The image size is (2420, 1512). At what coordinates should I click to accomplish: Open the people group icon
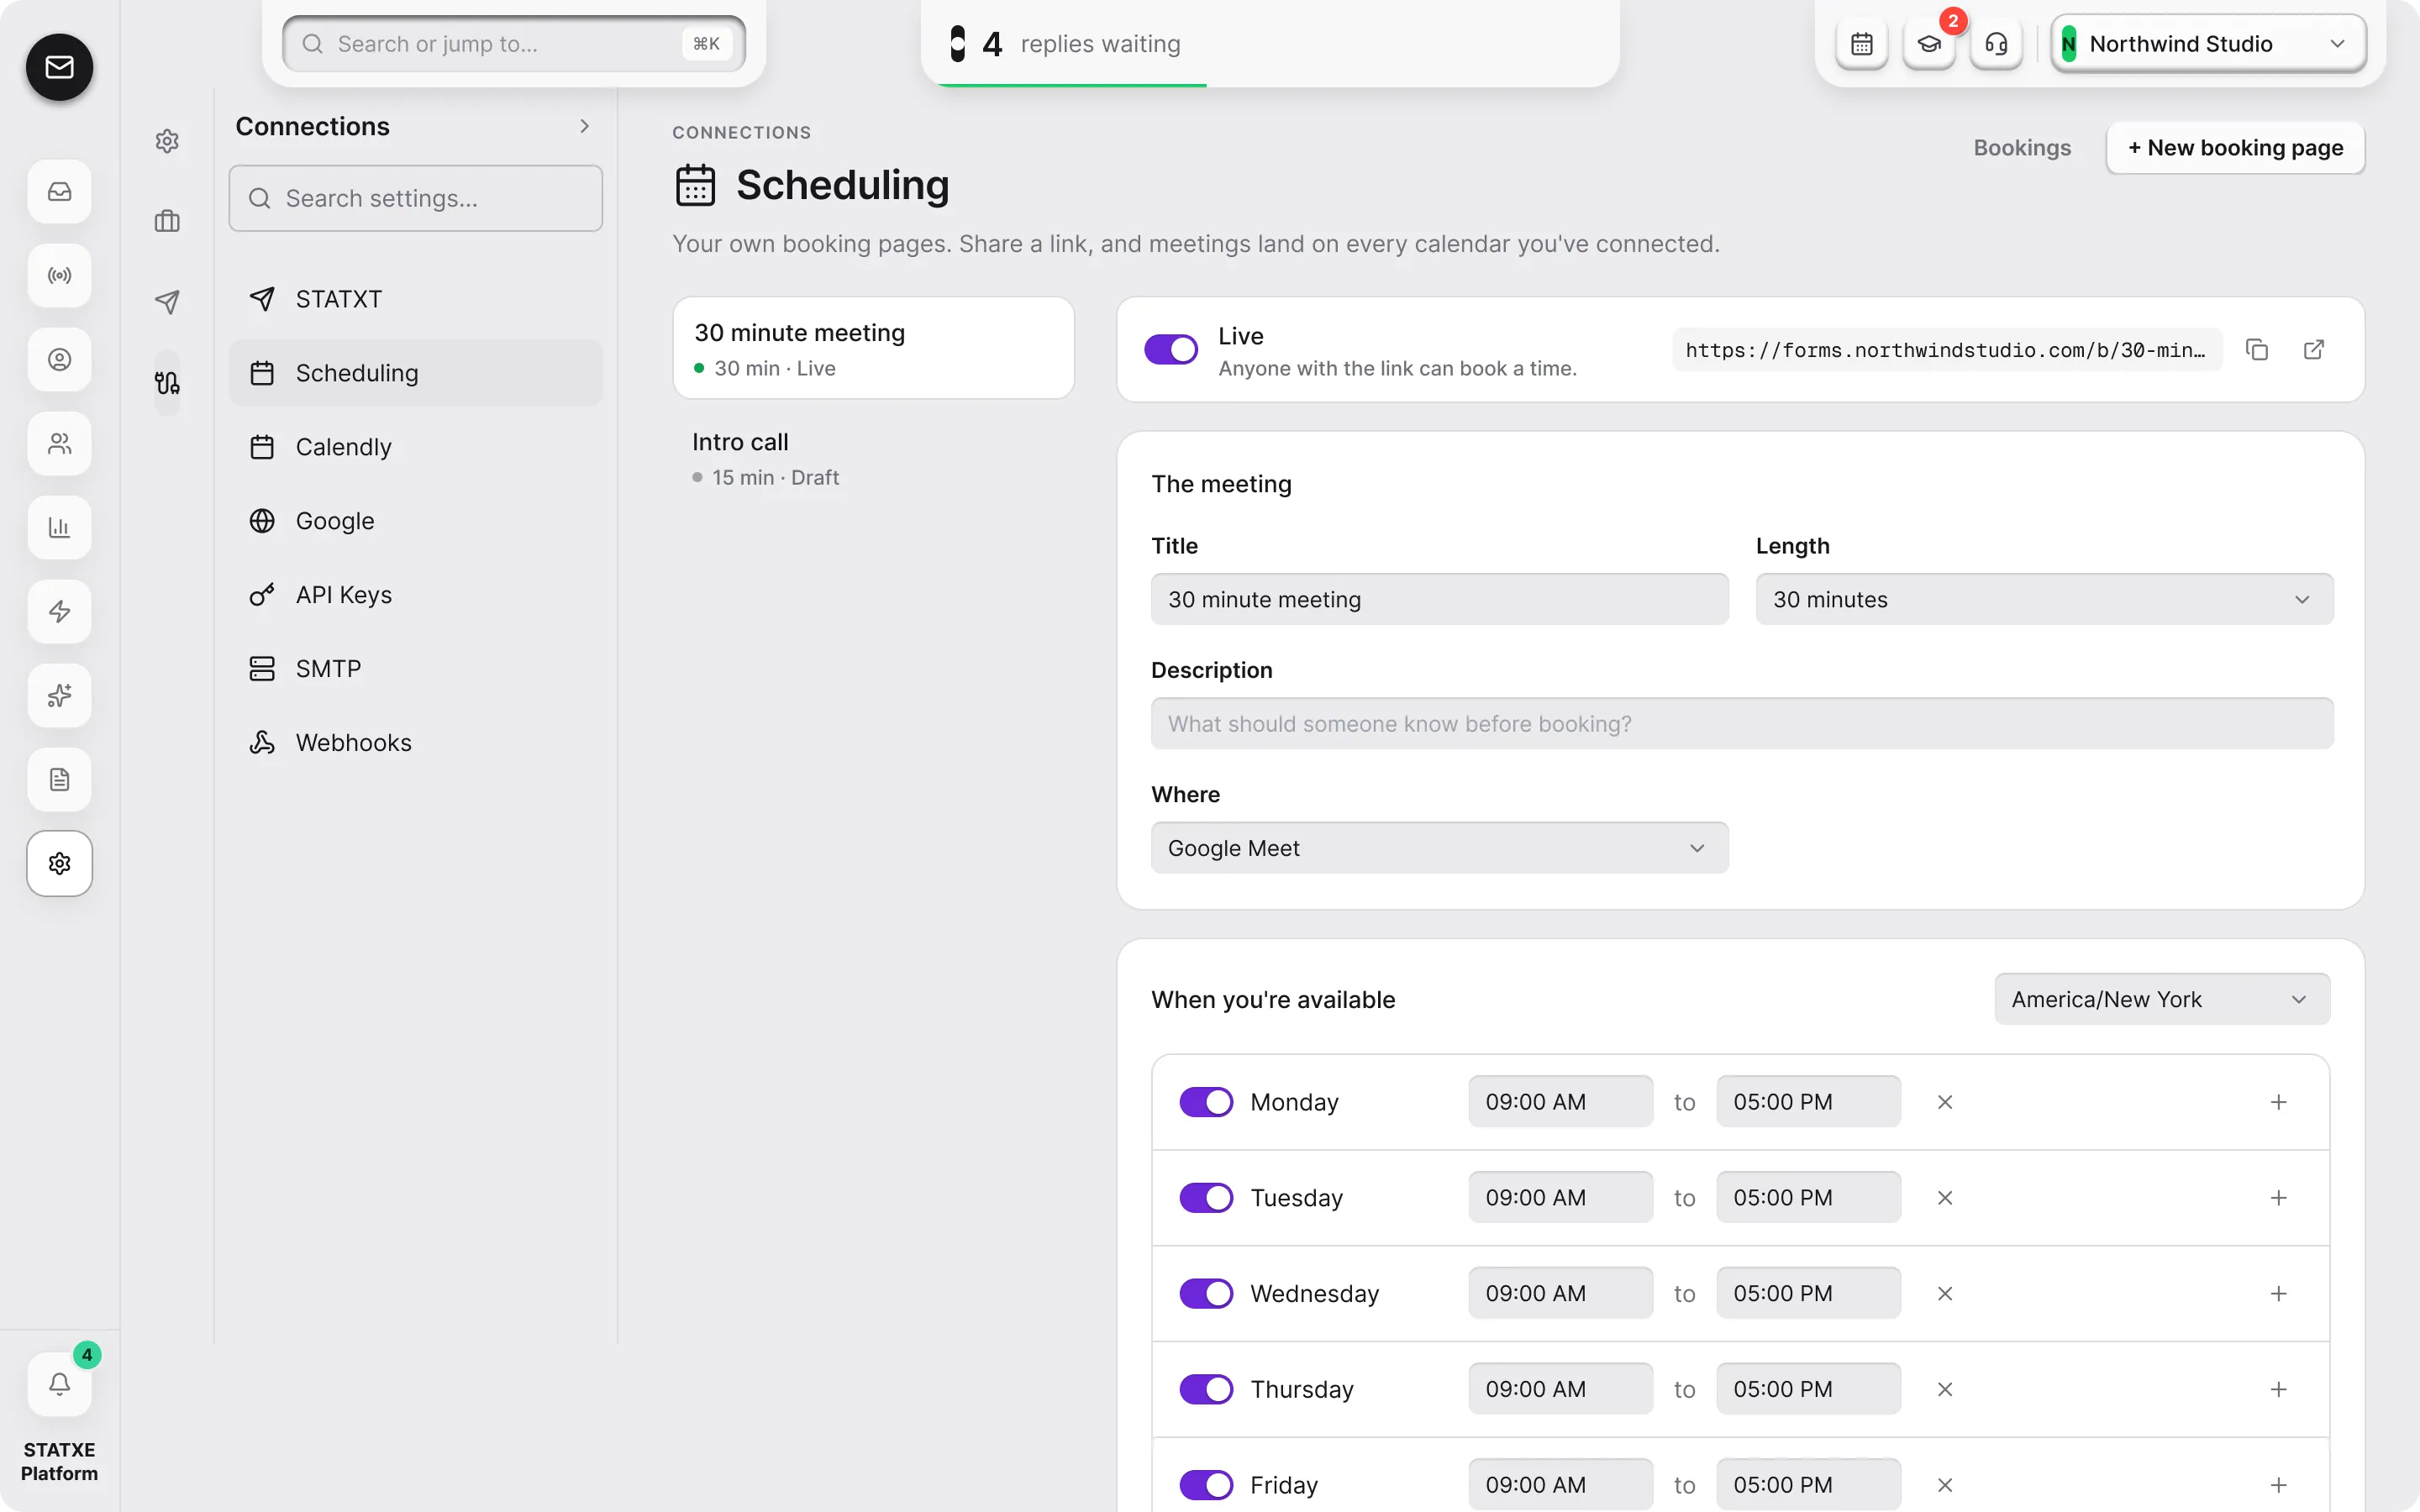pyautogui.click(x=59, y=443)
